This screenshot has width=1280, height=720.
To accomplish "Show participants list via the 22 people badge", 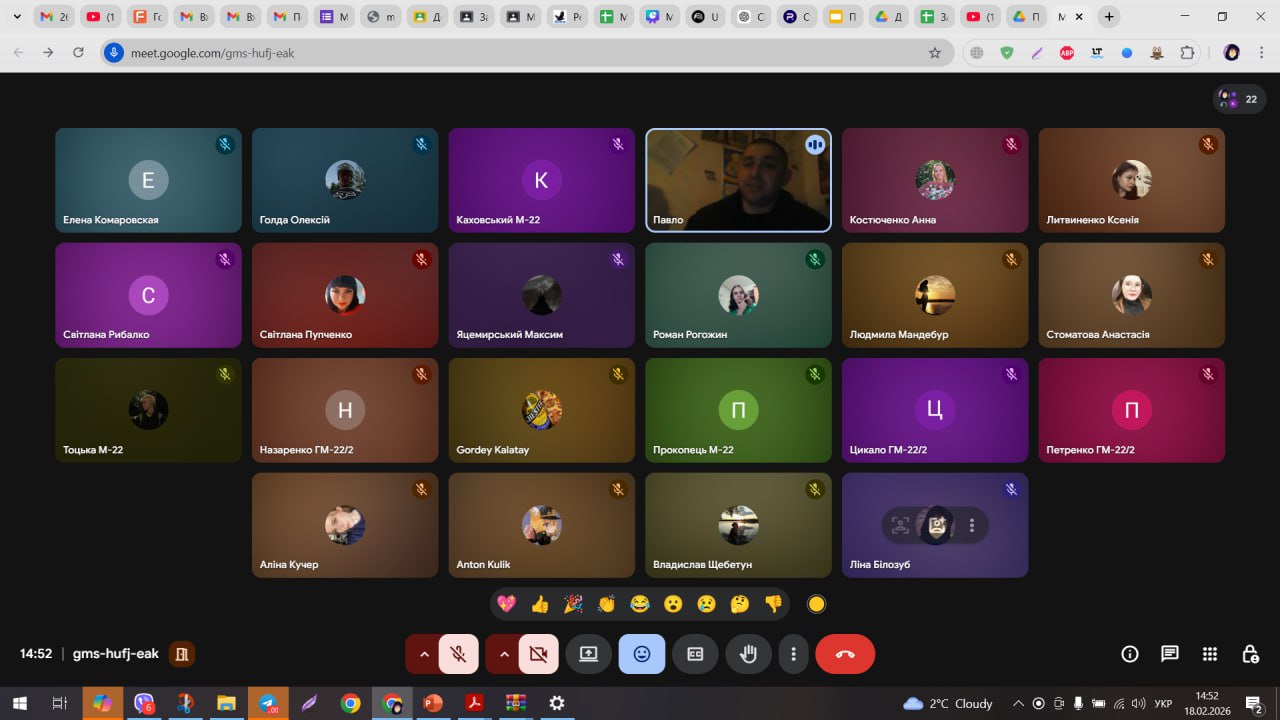I will pos(1239,99).
